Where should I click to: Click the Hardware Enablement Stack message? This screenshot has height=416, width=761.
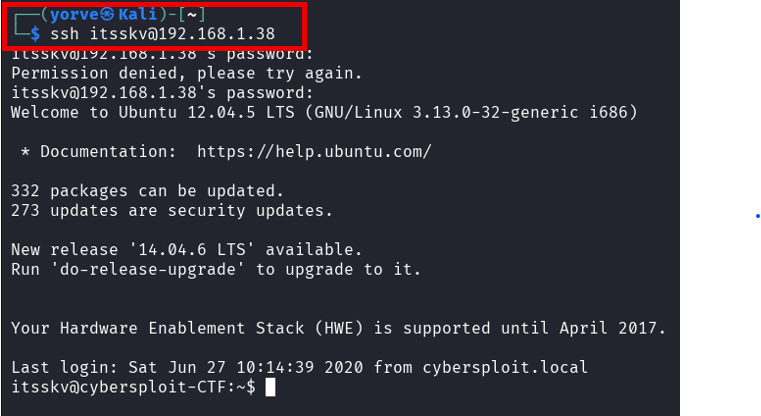[x=338, y=328]
